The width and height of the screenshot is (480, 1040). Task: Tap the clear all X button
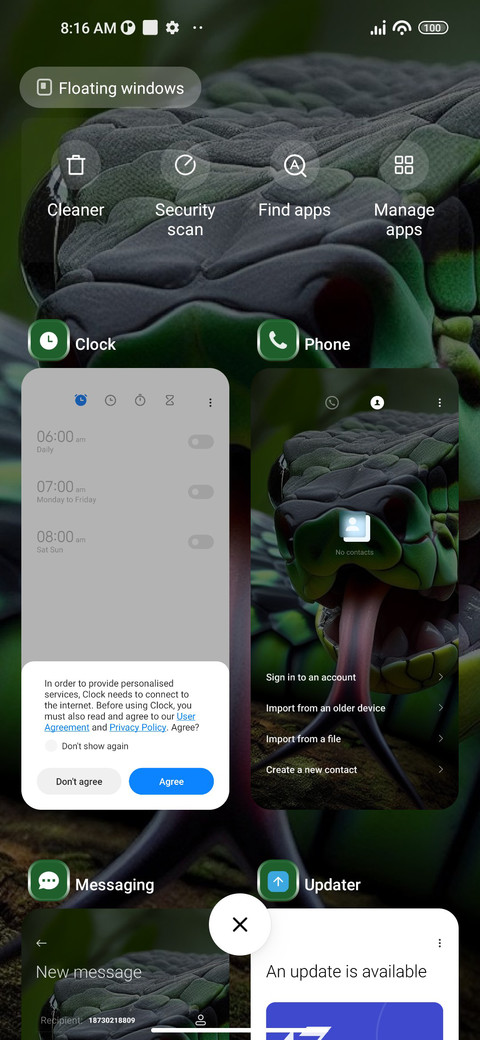240,924
